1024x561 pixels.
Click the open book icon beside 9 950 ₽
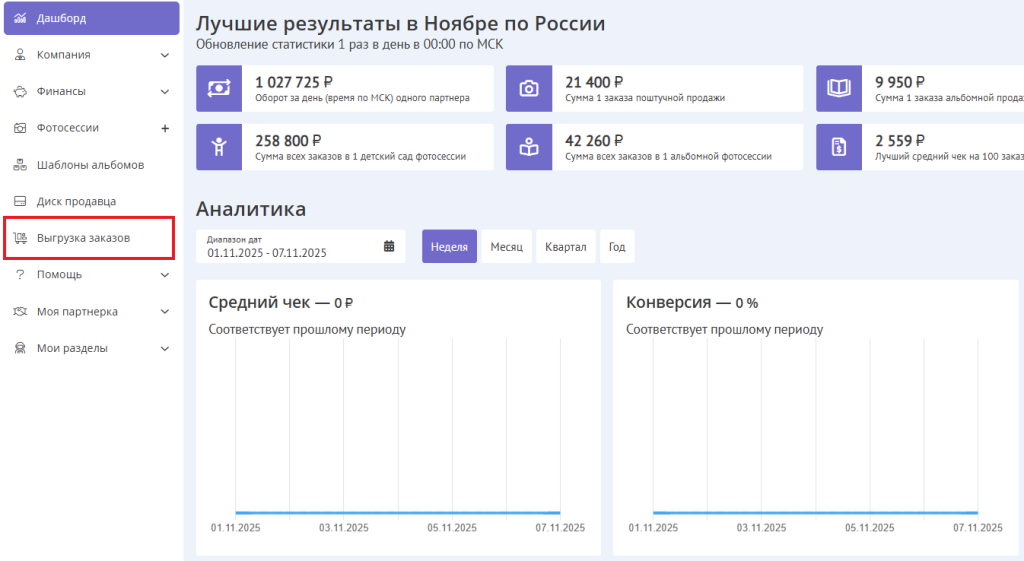coord(838,89)
